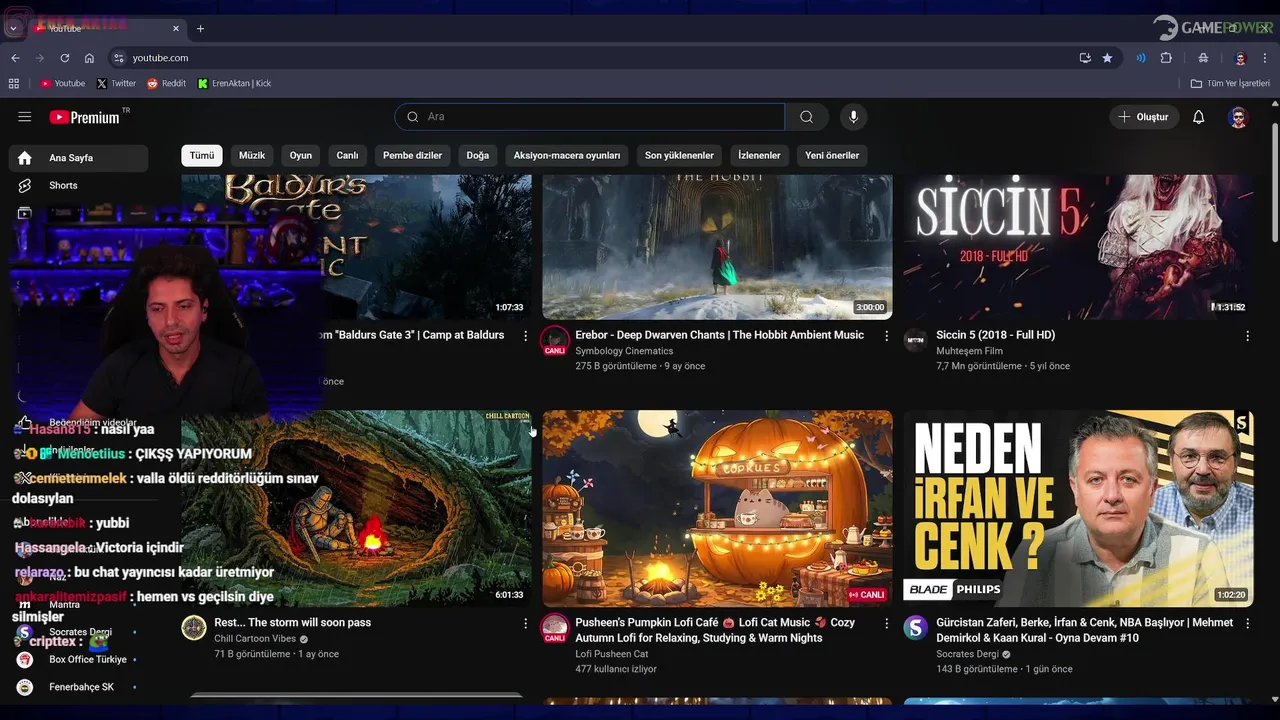Open the notifications bell

1198,117
